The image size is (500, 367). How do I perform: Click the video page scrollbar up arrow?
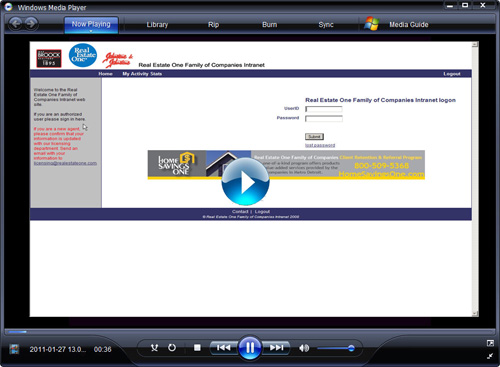(475, 45)
